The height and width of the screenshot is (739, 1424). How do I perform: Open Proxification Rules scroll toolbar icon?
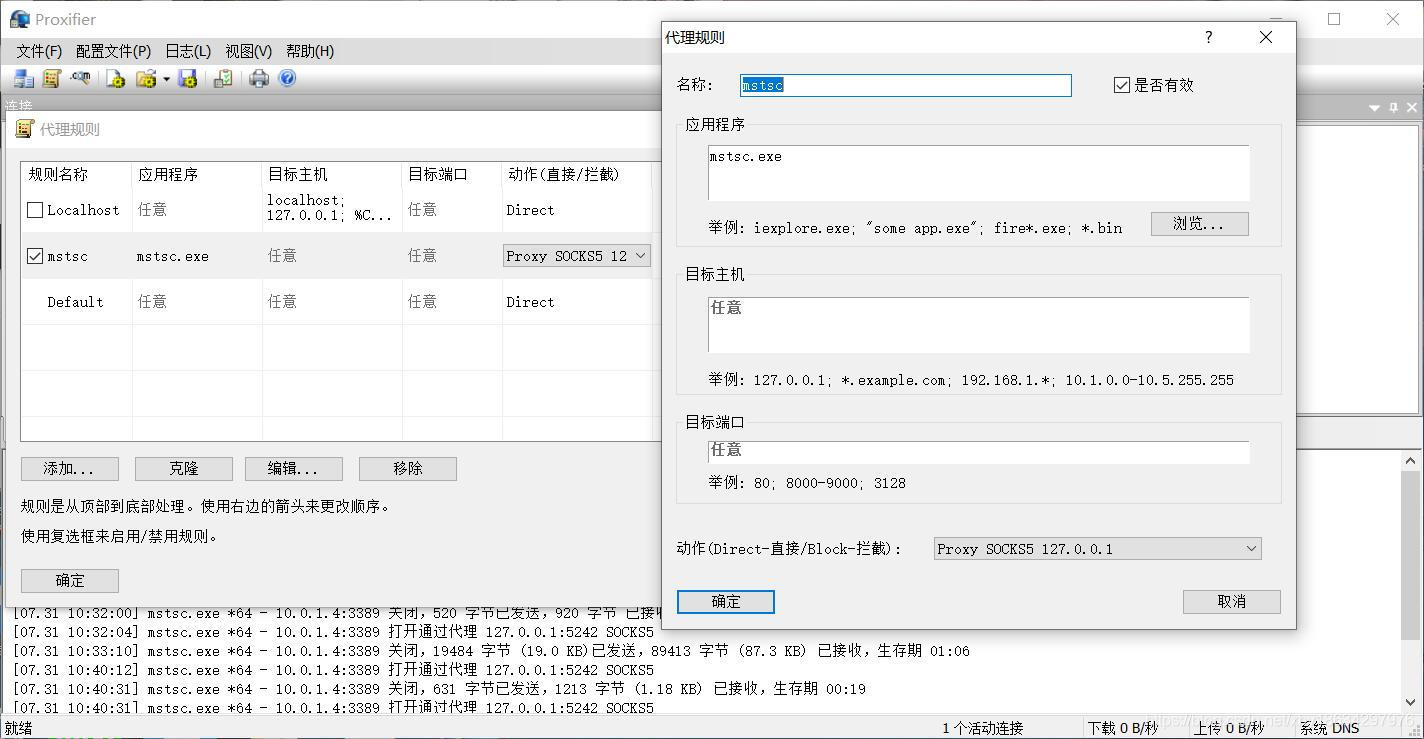(52, 78)
